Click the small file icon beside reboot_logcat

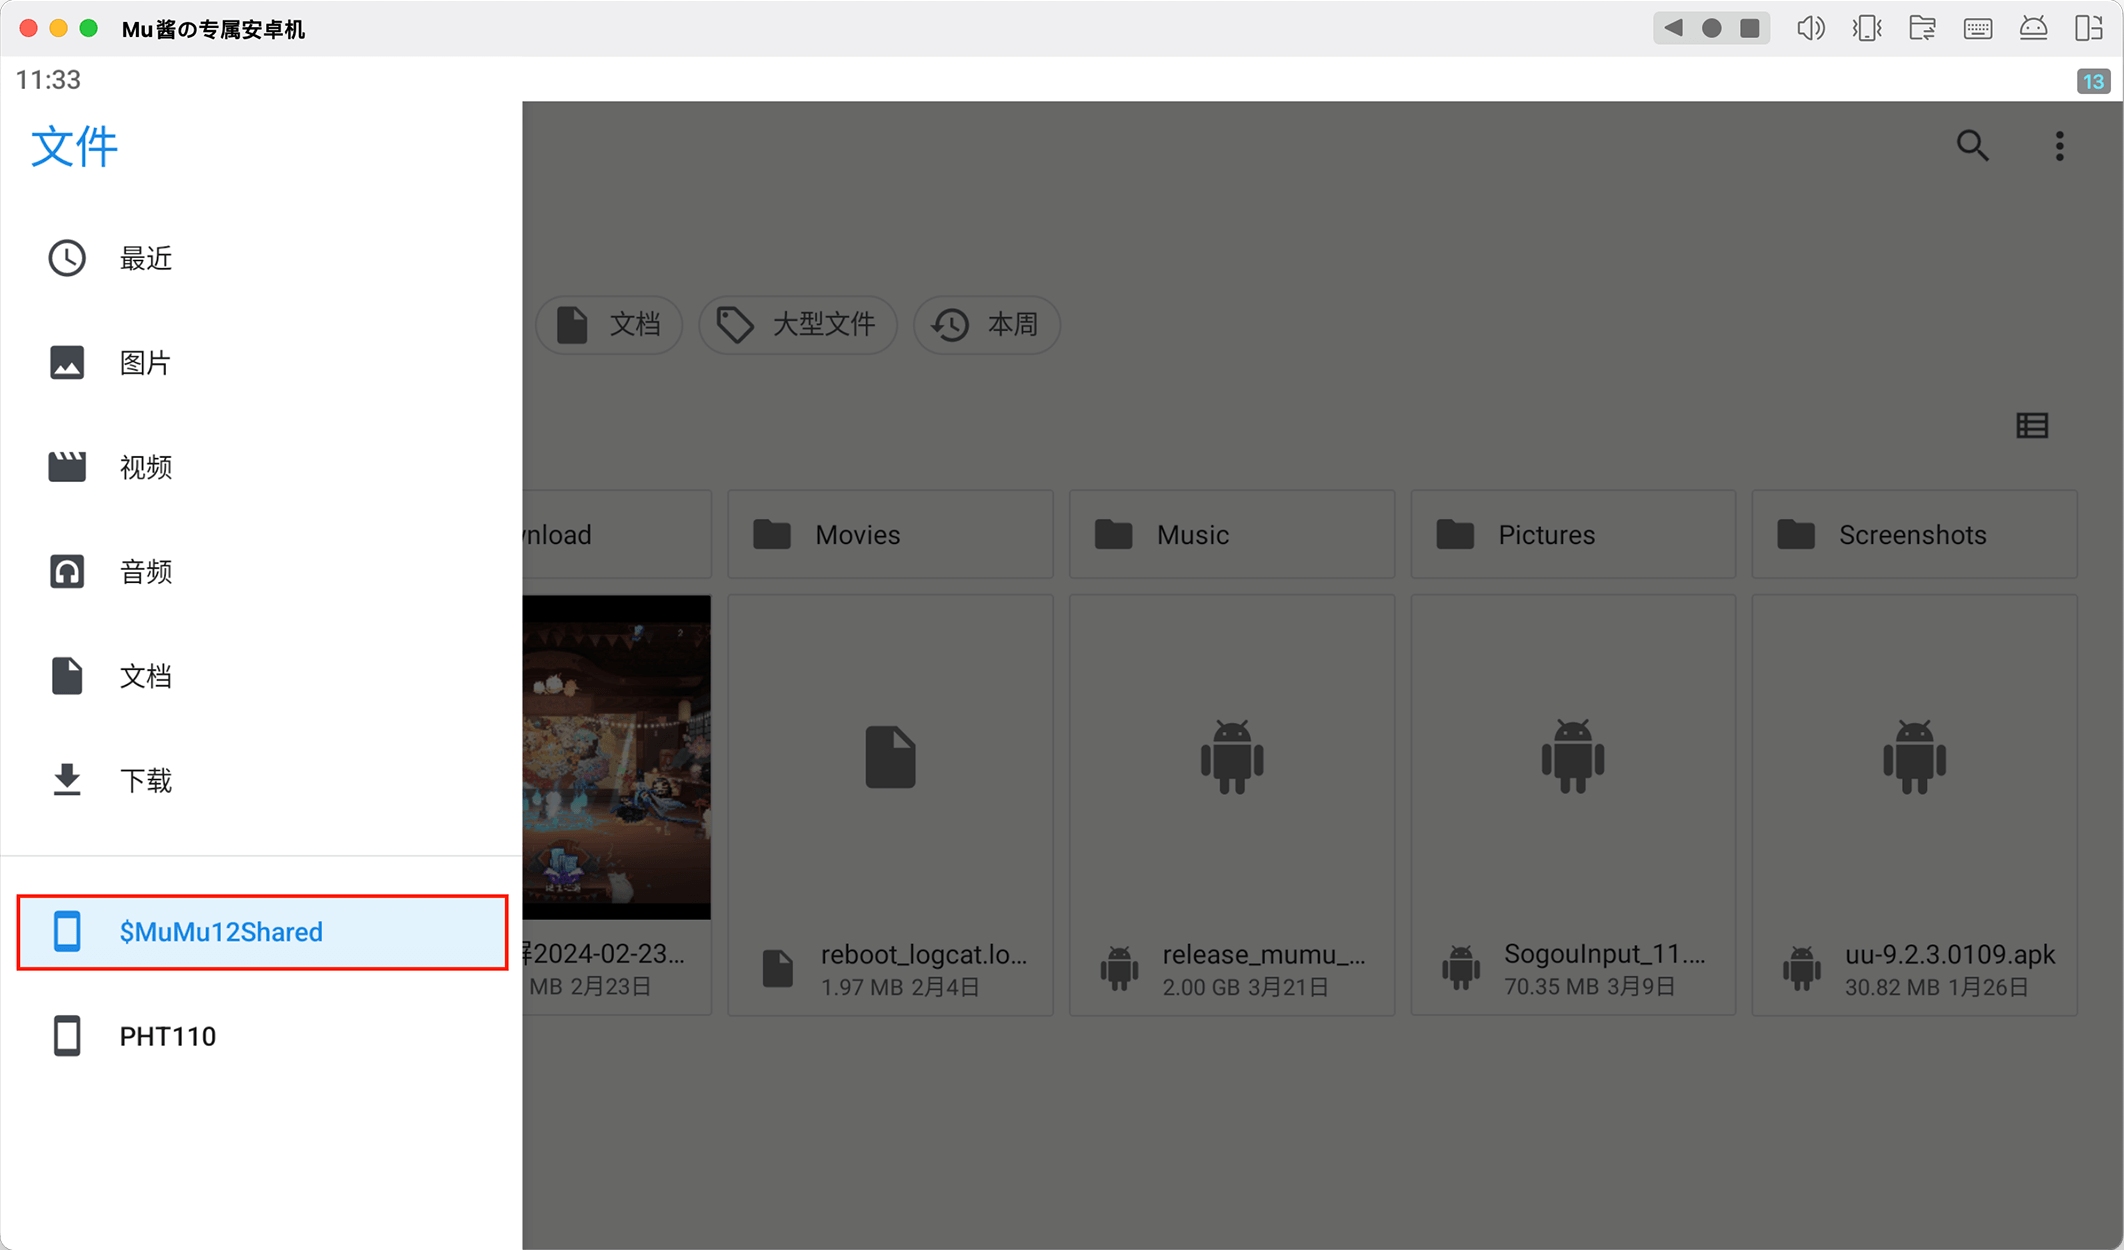pyautogui.click(x=778, y=969)
